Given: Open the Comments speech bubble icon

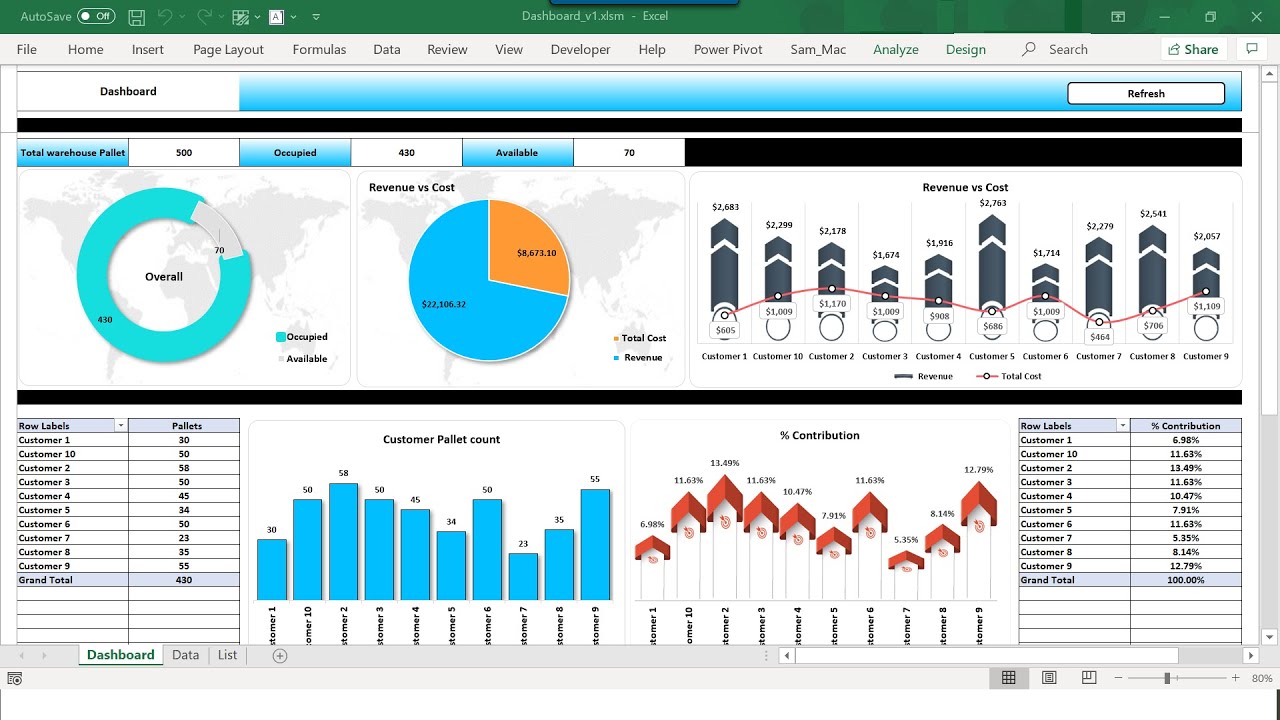Looking at the screenshot, I should click(x=1251, y=49).
